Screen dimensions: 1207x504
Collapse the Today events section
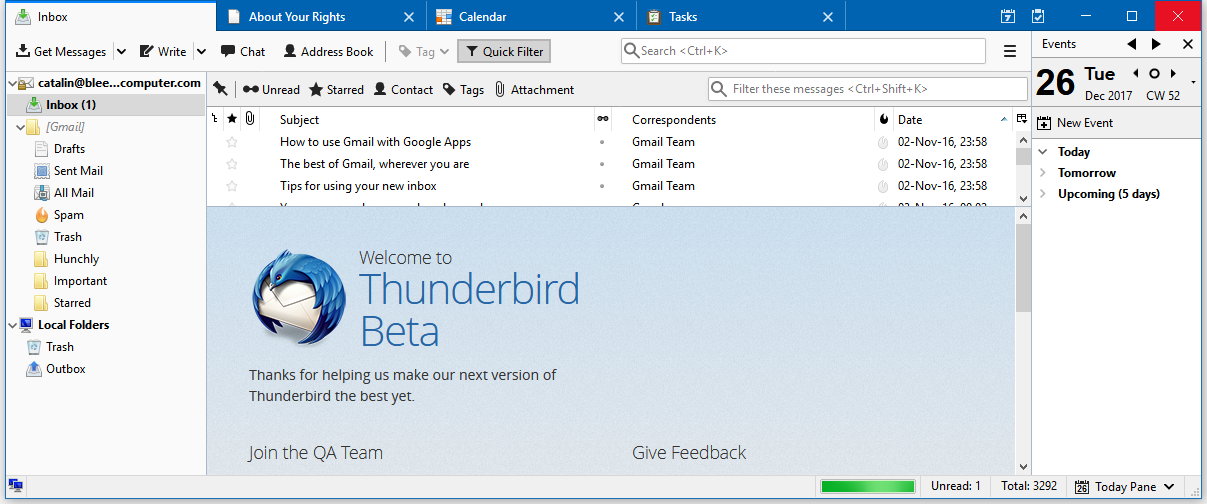(1043, 152)
